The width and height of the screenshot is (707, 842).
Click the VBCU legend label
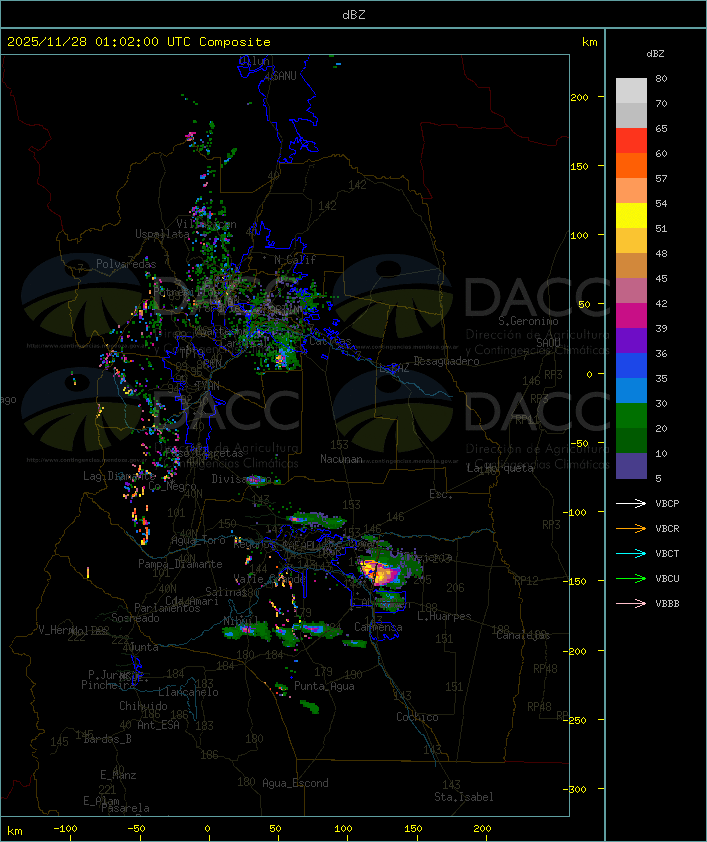point(667,578)
